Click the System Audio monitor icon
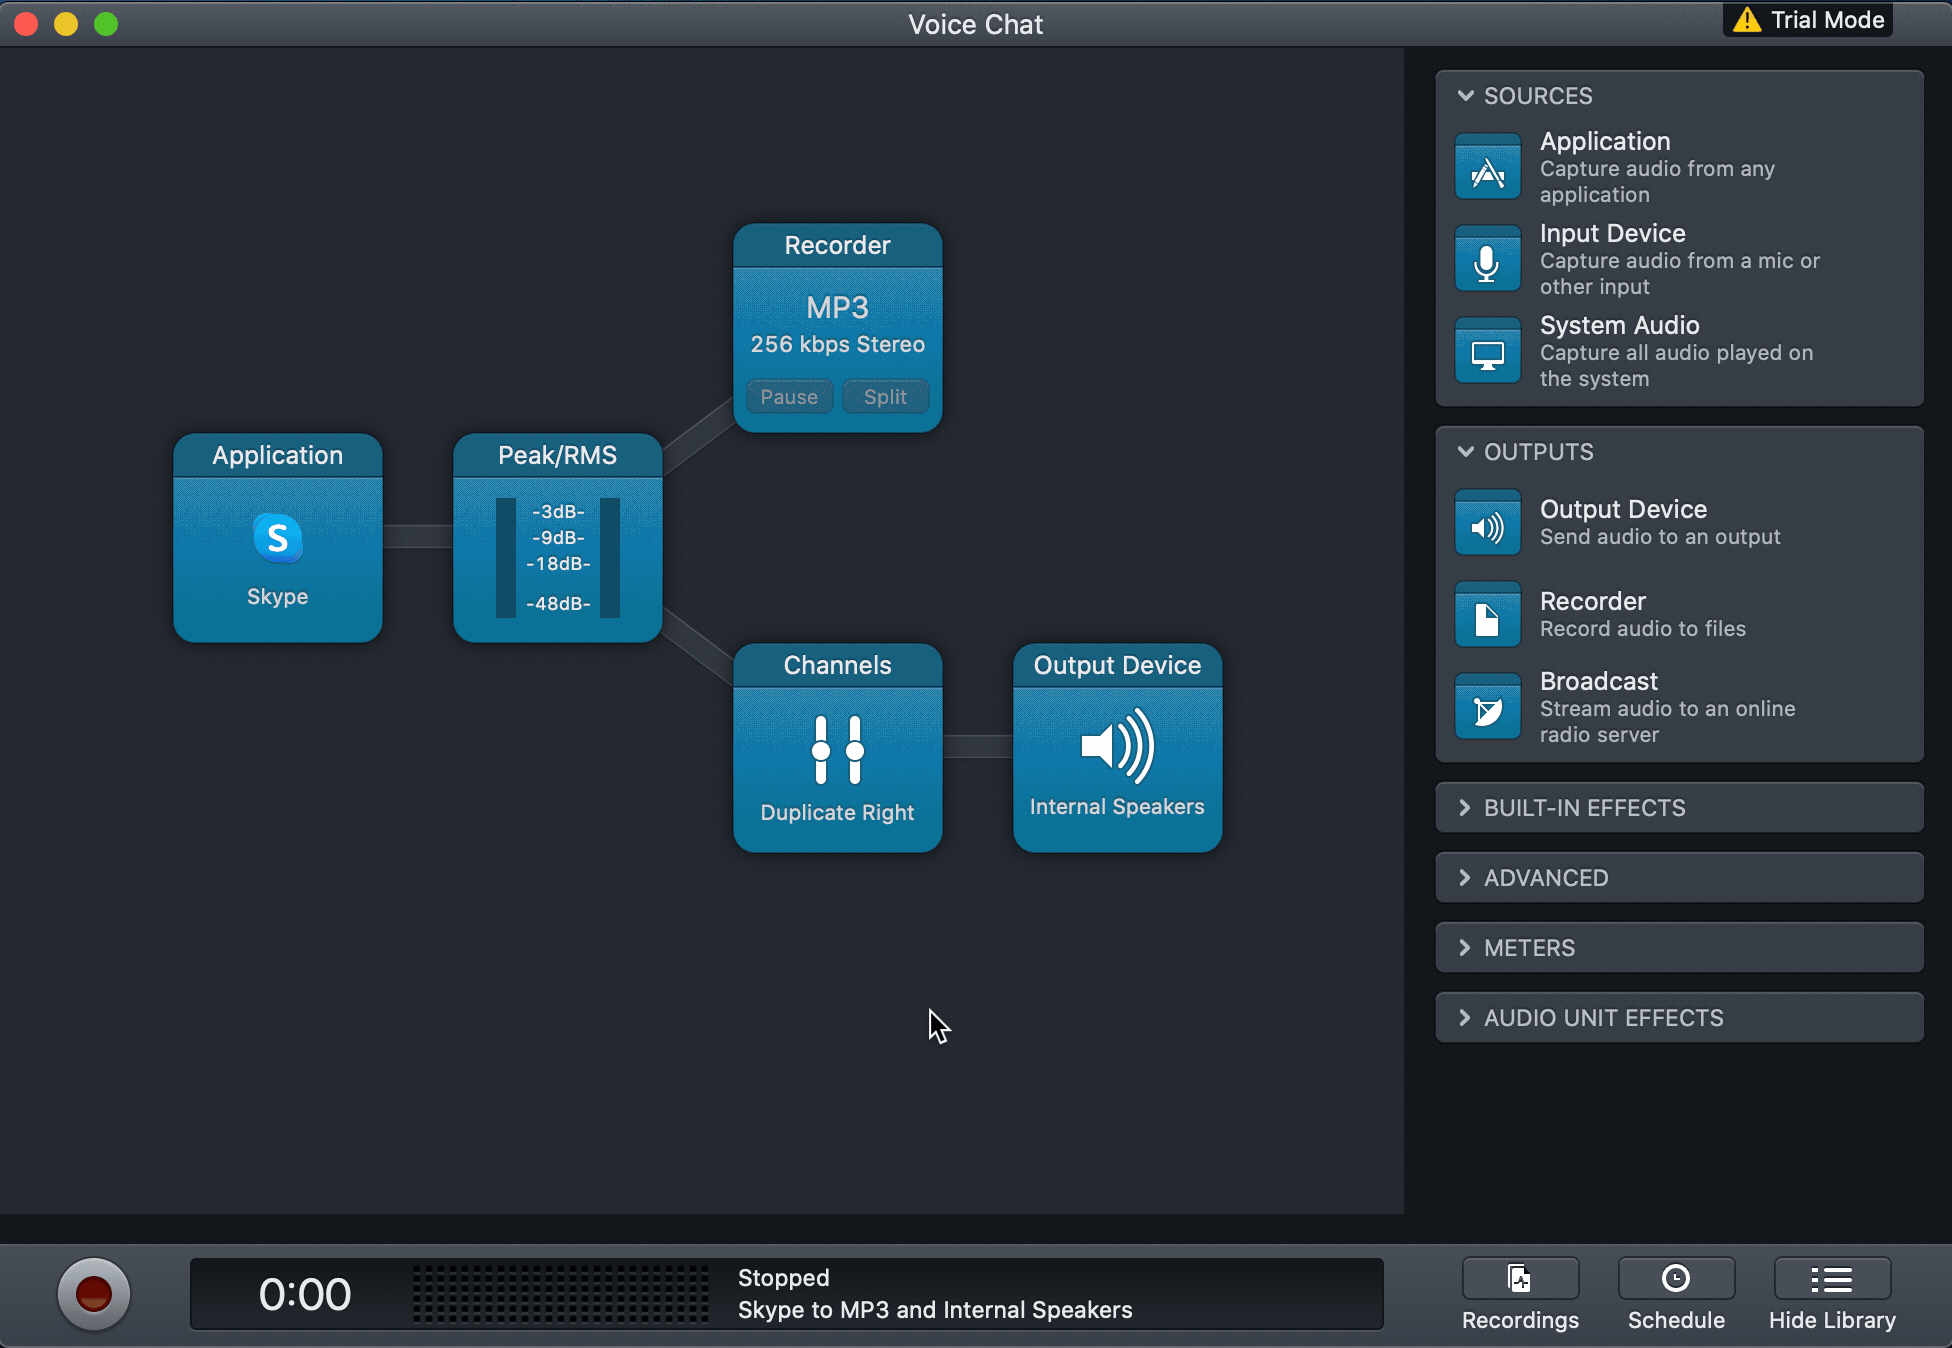 point(1487,351)
